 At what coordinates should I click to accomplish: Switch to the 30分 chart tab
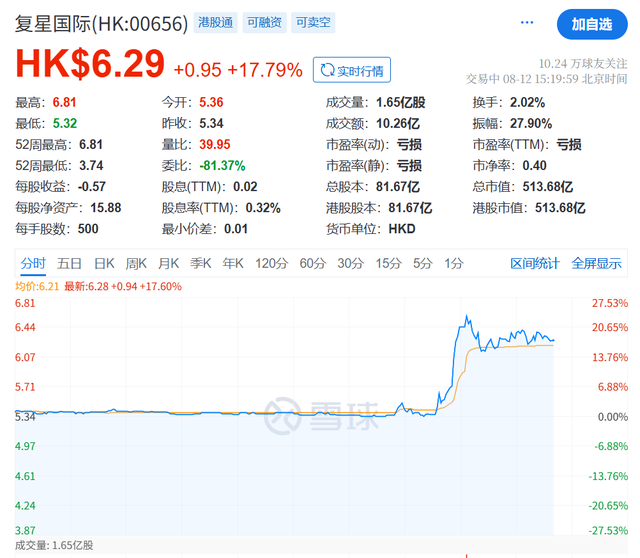(x=351, y=263)
